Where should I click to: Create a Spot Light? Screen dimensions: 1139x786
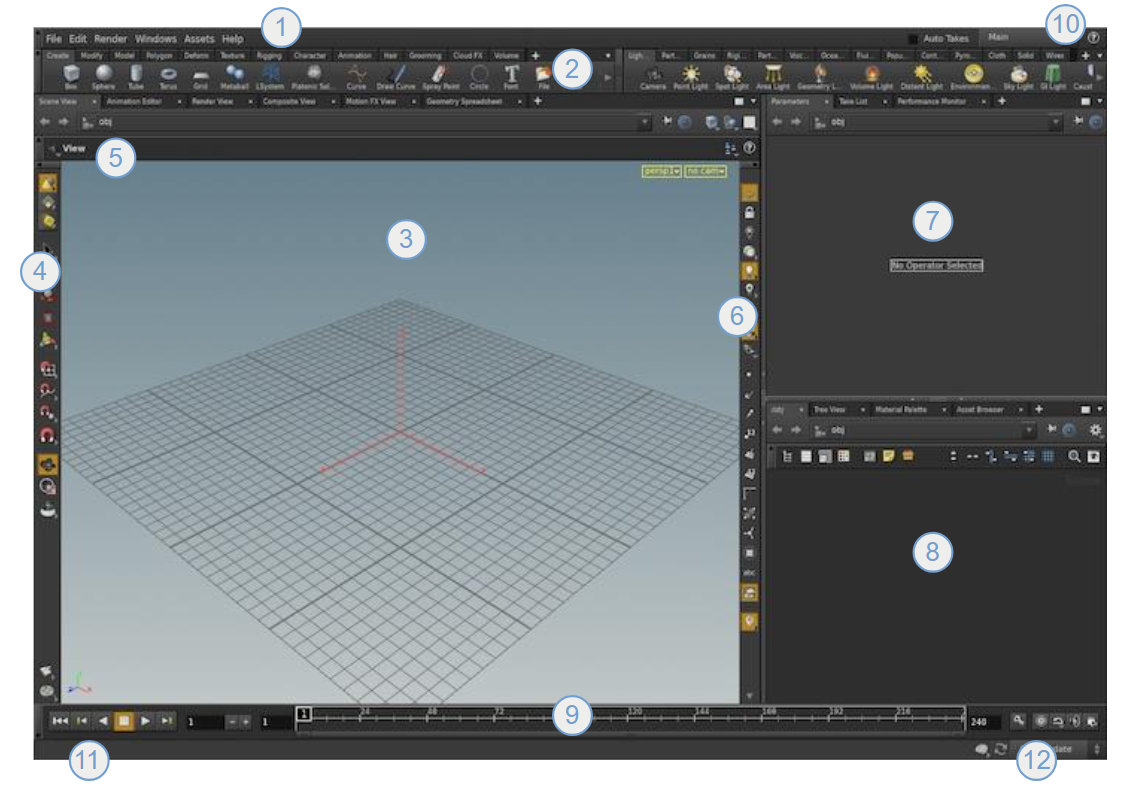(x=731, y=76)
